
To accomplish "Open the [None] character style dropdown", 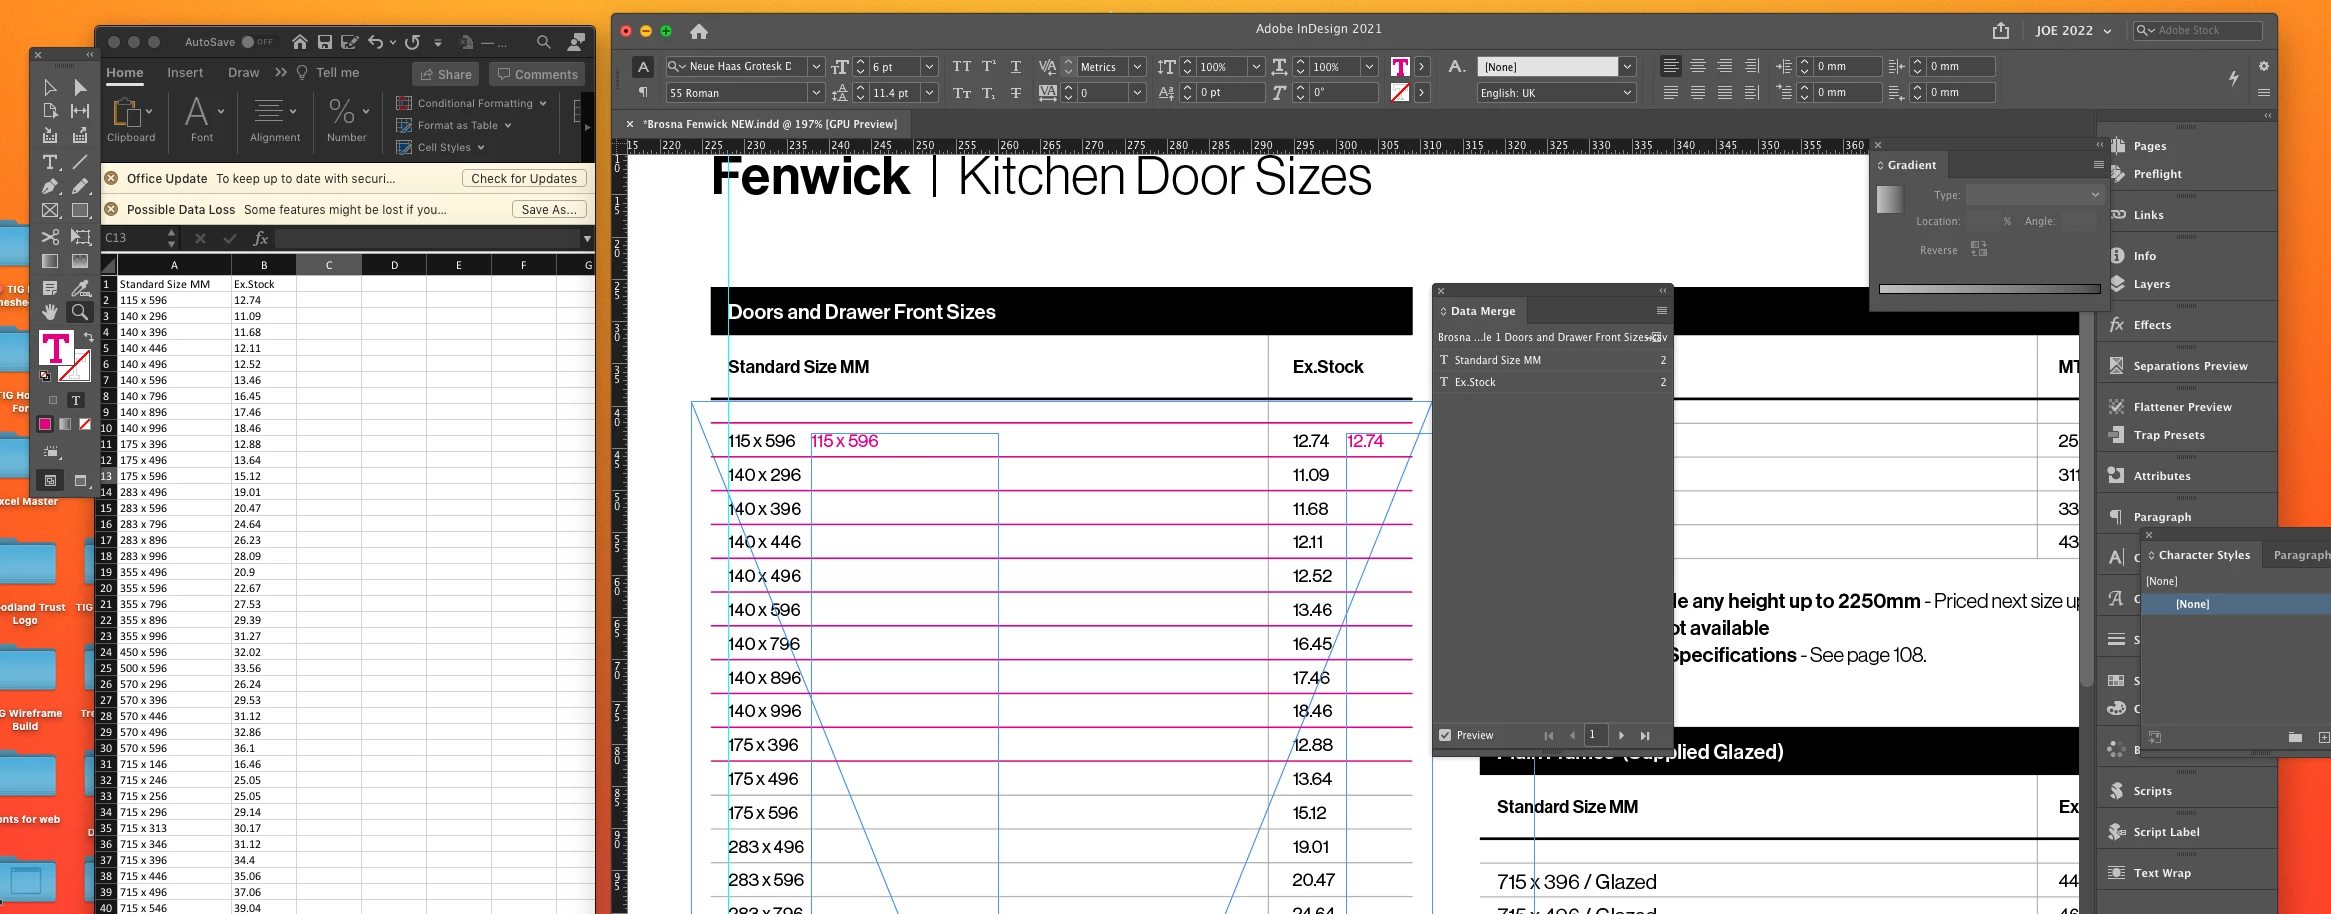I will [1627, 67].
